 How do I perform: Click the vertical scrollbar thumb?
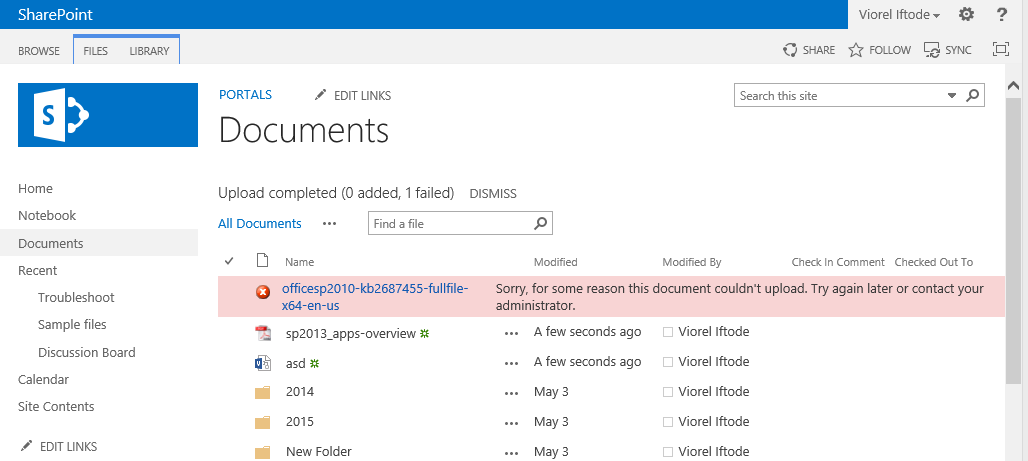point(1013,239)
